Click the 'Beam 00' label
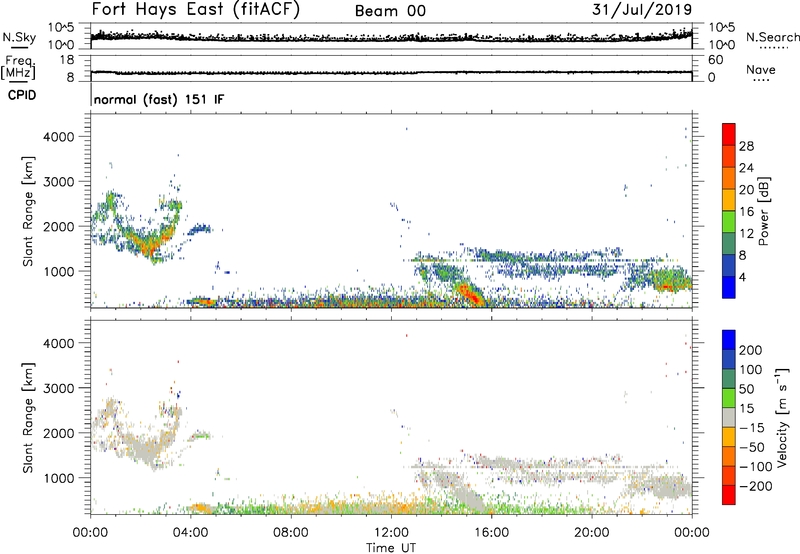800x554 pixels. tap(390, 11)
